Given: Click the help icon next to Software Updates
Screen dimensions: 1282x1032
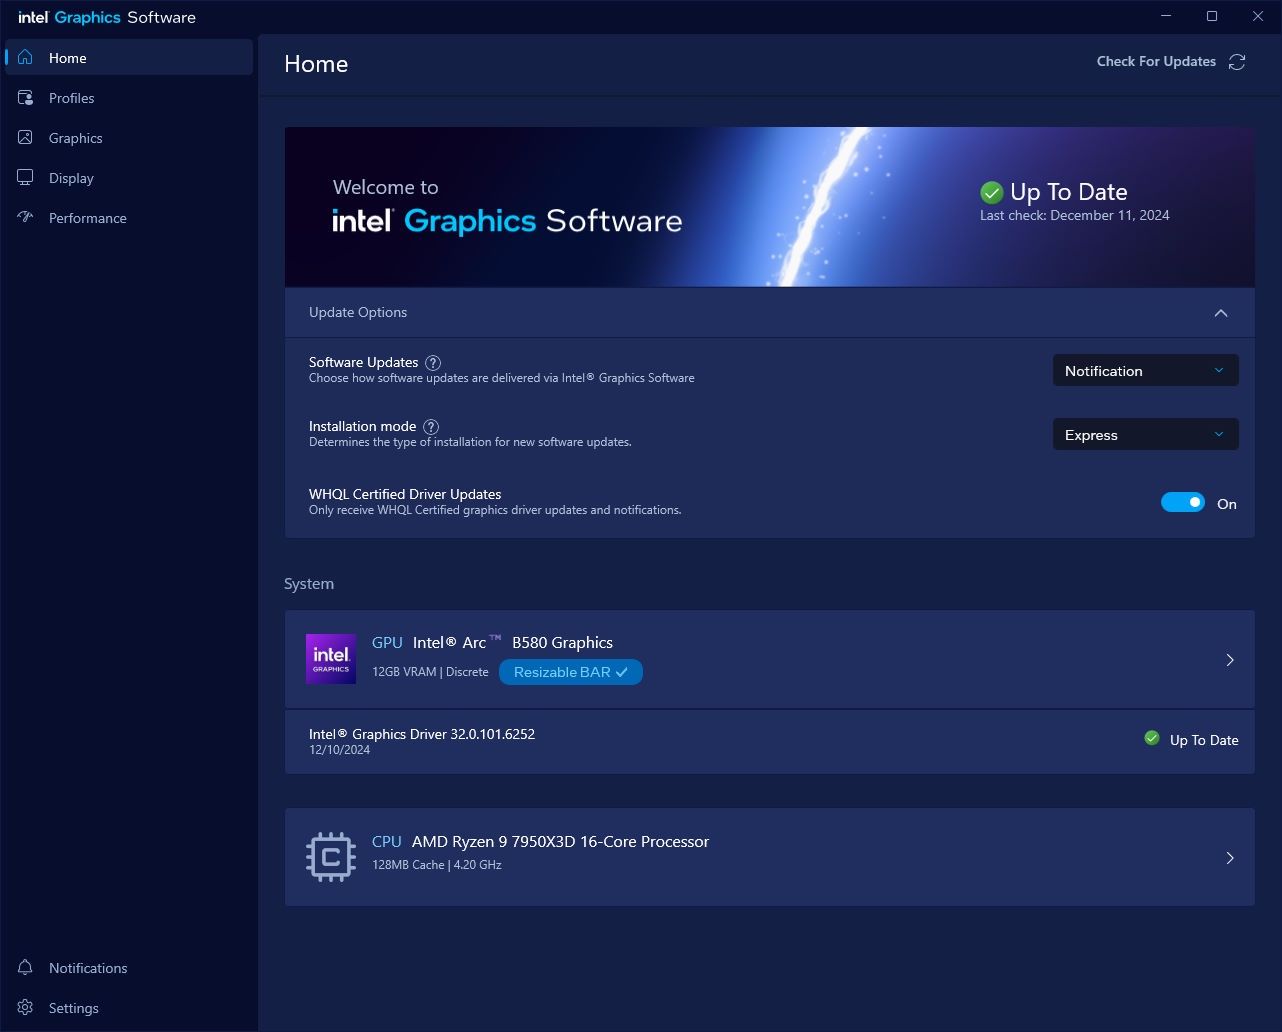Looking at the screenshot, I should [433, 363].
